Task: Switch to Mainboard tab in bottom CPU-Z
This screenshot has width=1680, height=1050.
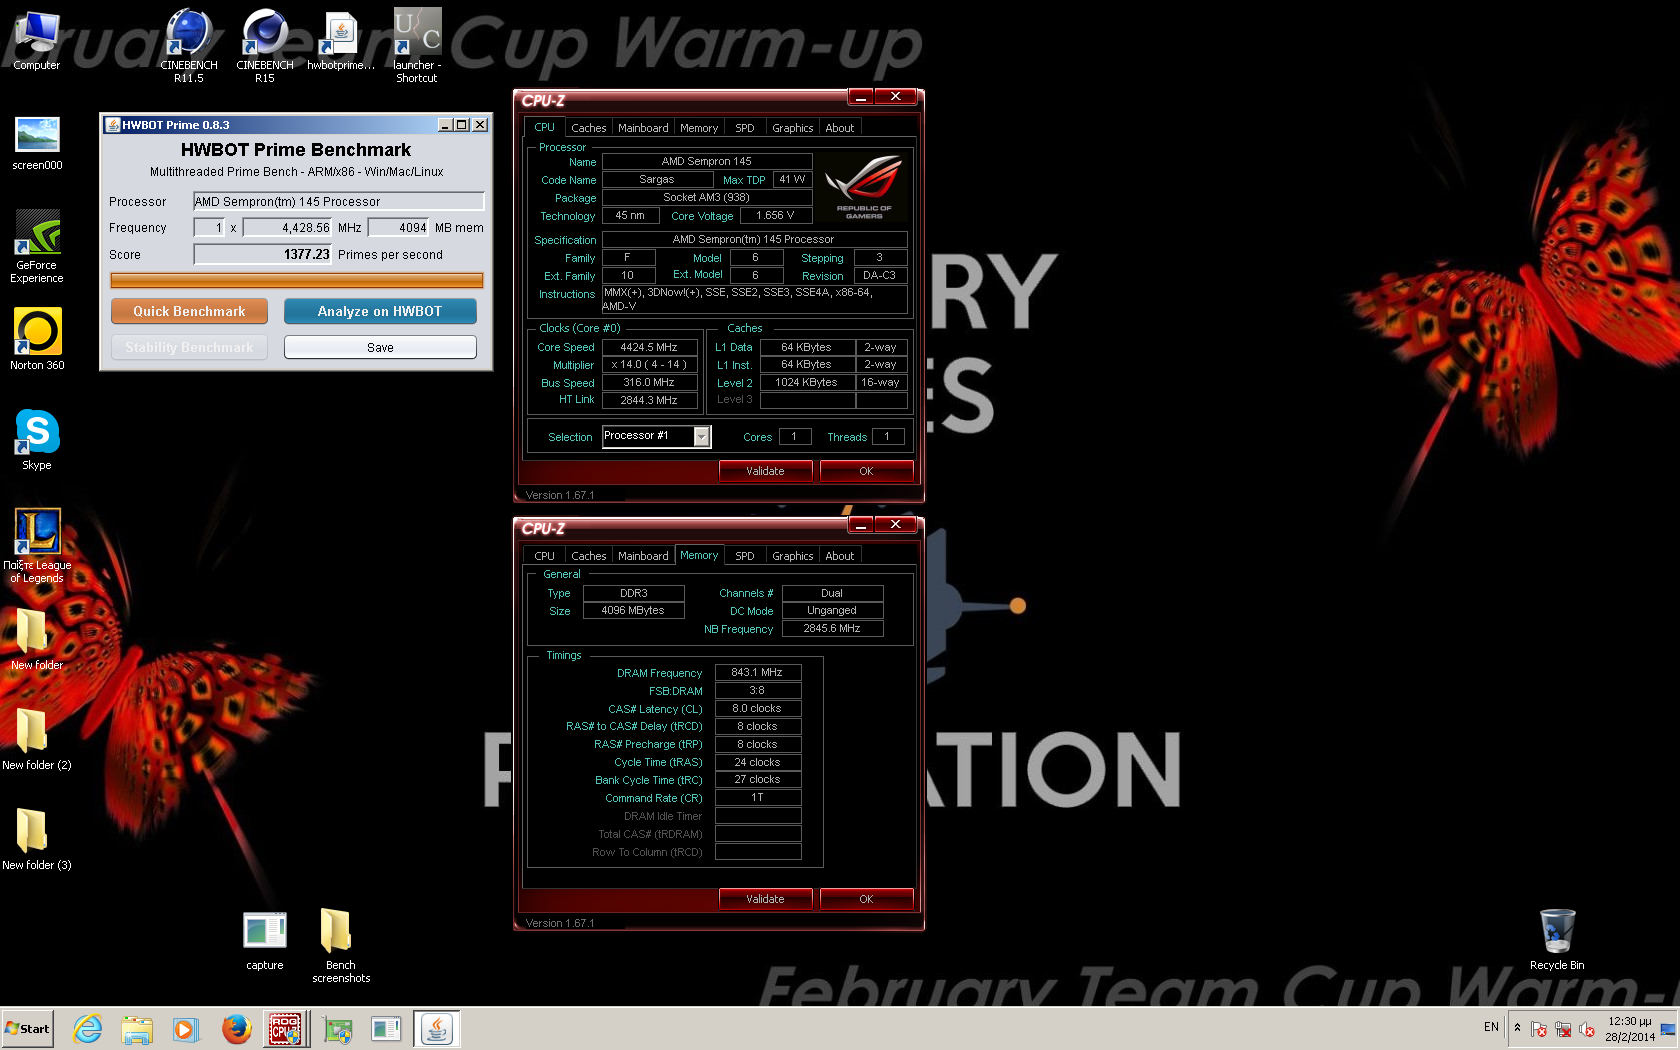Action: click(x=643, y=556)
